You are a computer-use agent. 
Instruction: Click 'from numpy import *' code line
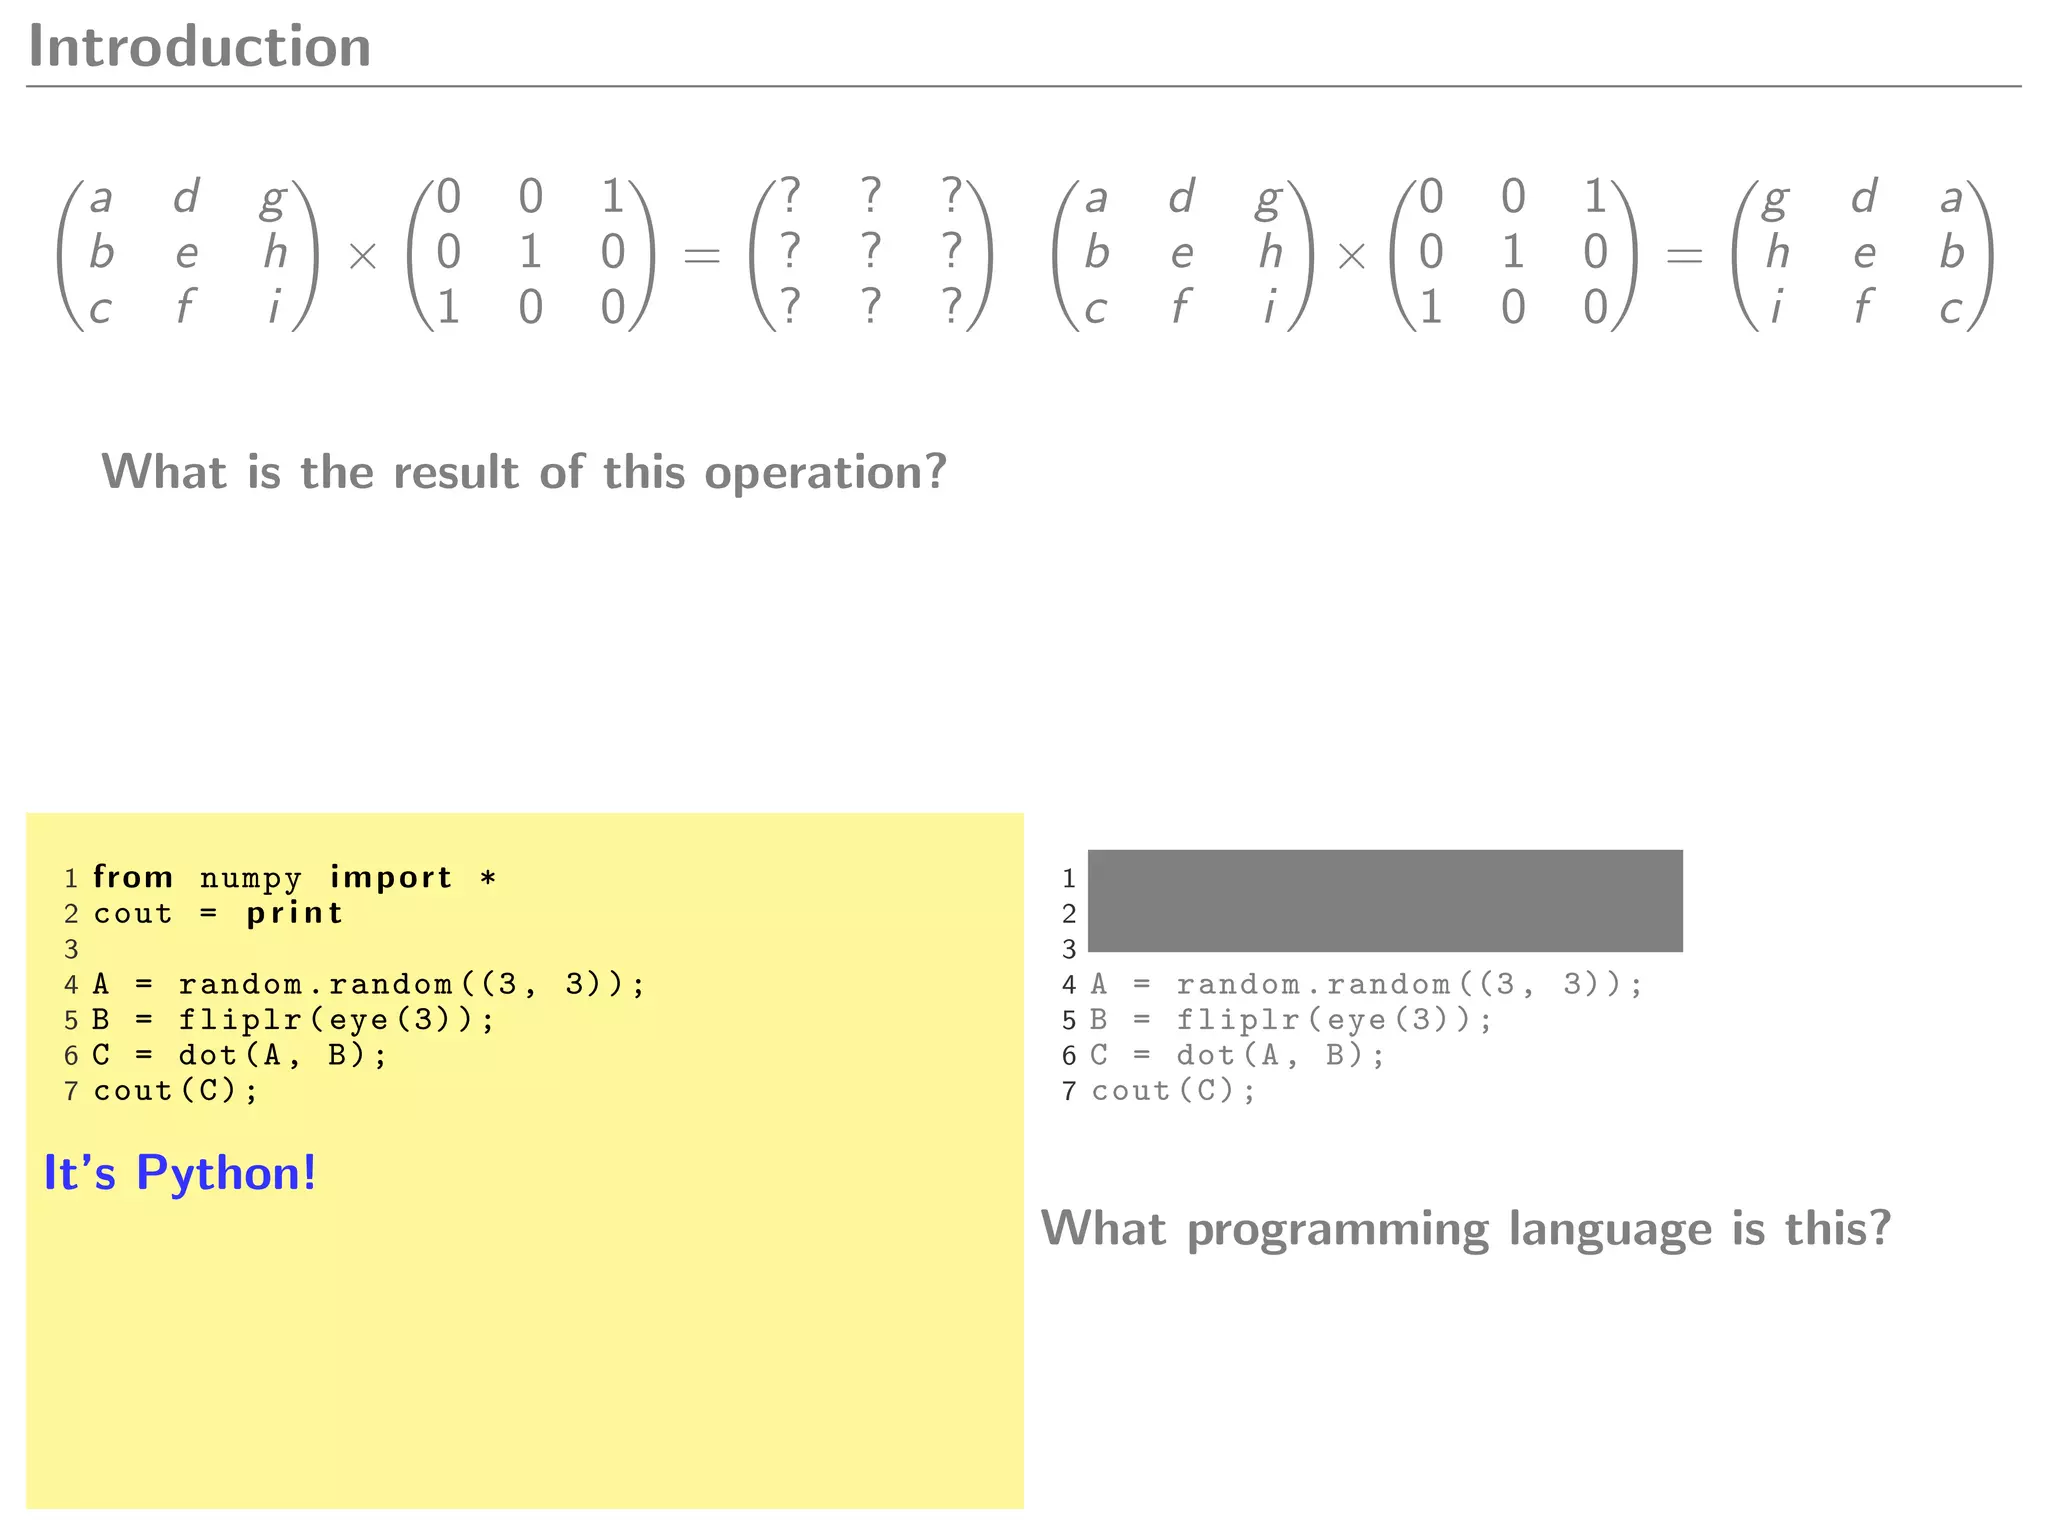click(295, 877)
